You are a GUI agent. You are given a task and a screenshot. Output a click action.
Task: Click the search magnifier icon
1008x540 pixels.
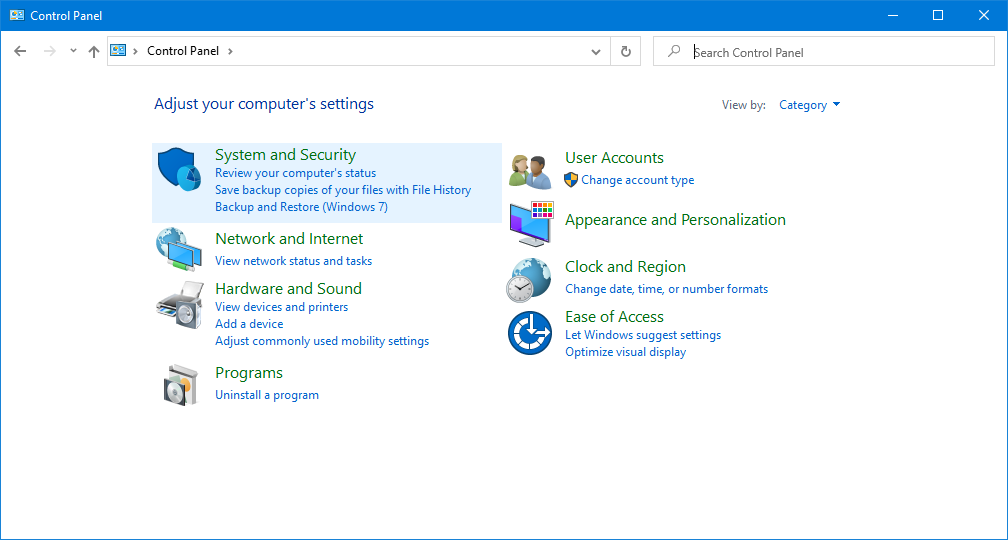674,51
